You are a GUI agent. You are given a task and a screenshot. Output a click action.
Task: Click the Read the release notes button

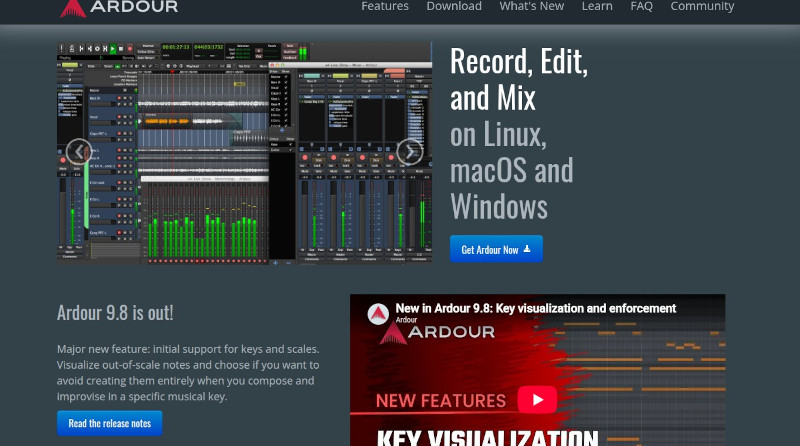[110, 423]
